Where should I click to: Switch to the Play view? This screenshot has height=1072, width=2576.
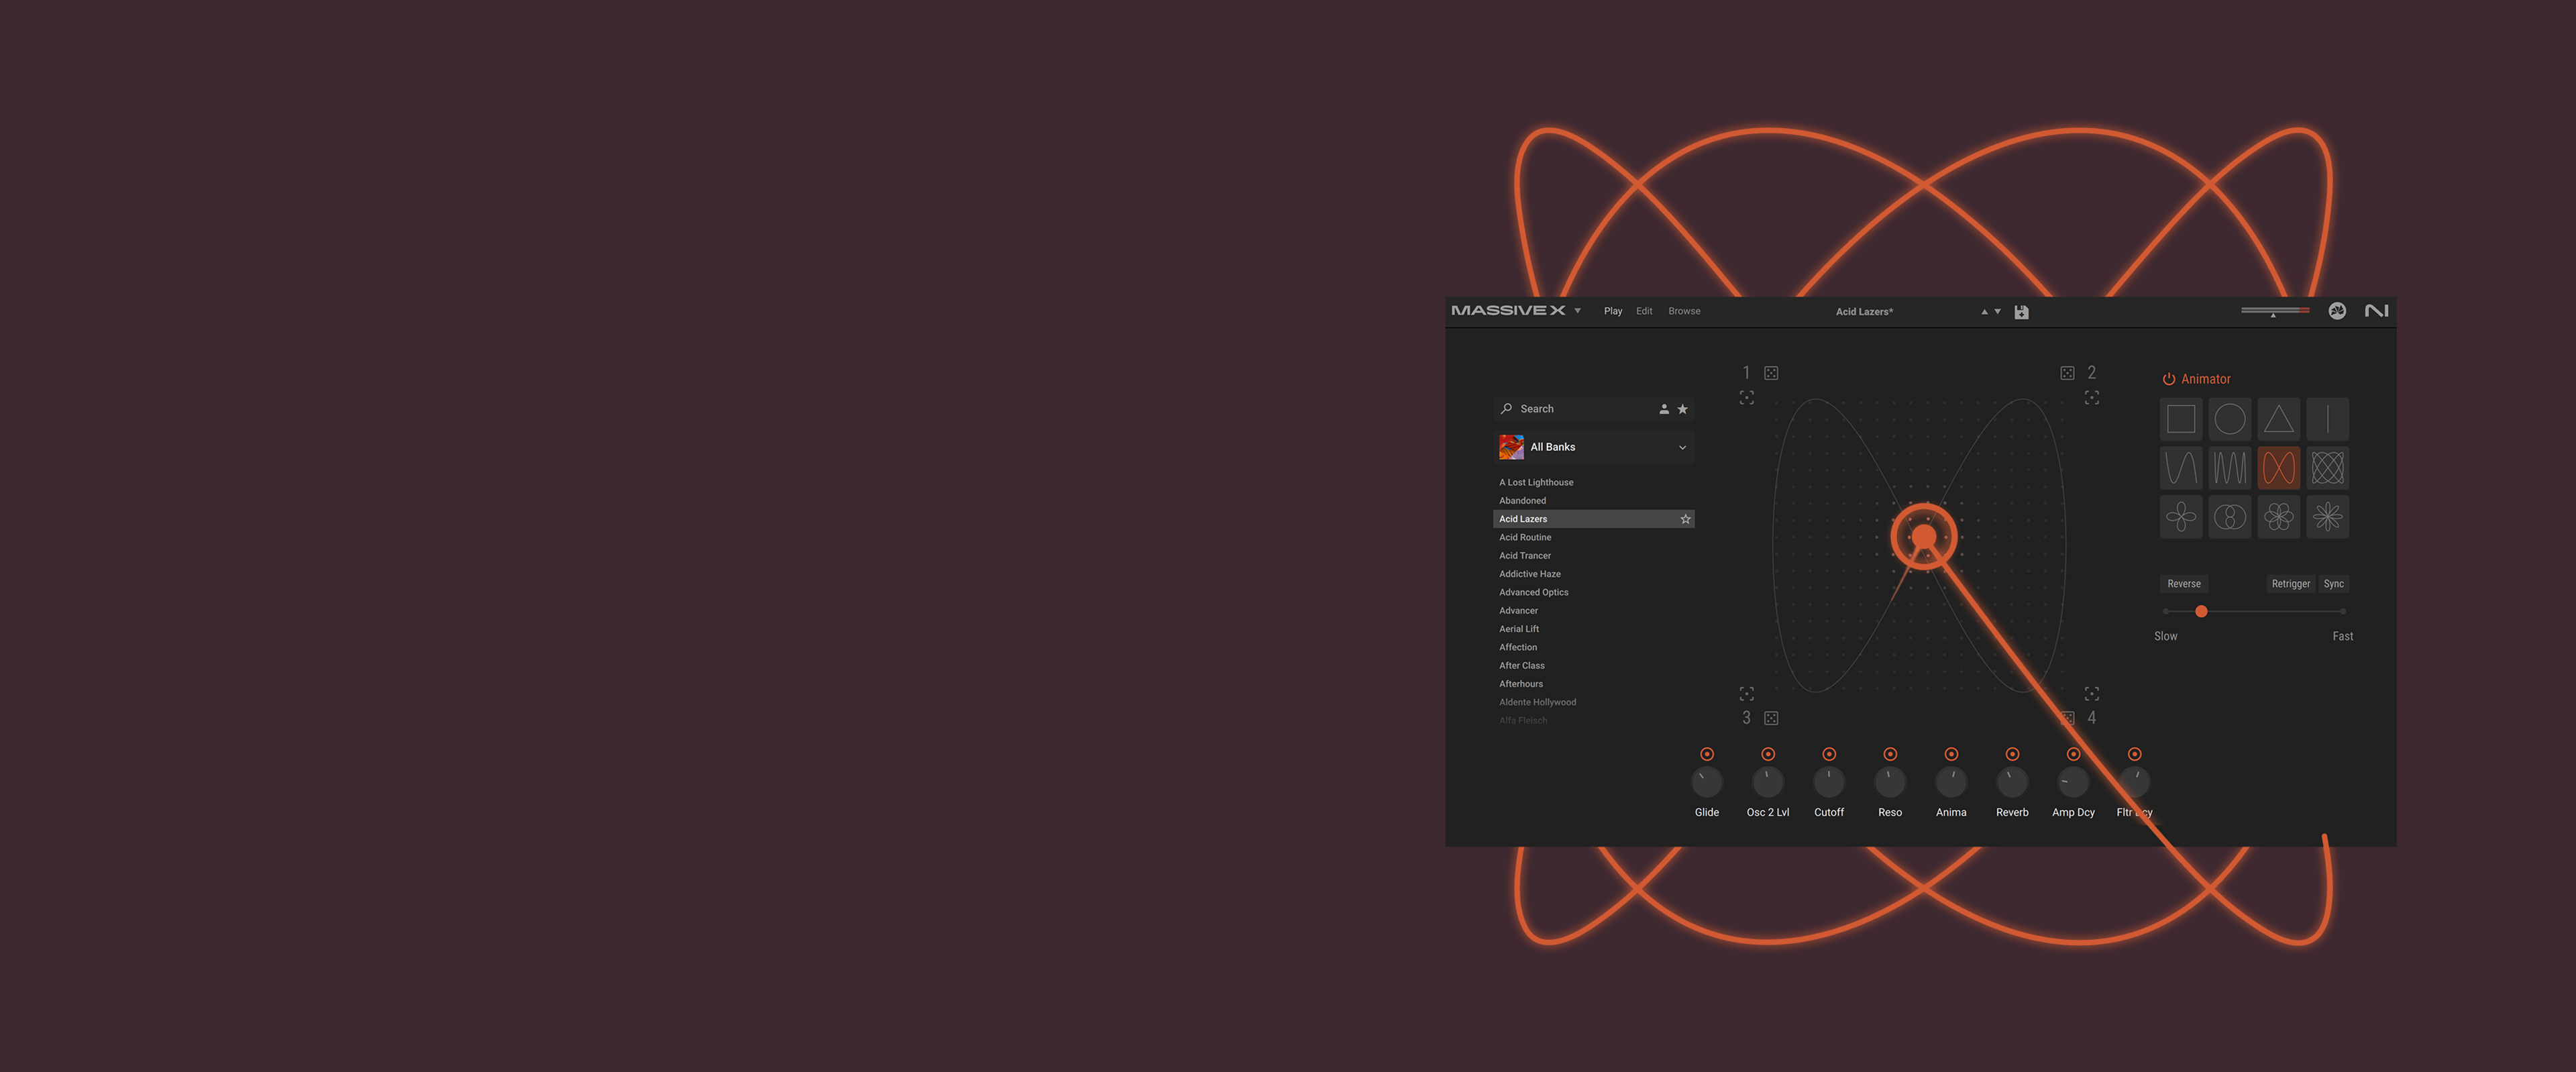click(1612, 311)
